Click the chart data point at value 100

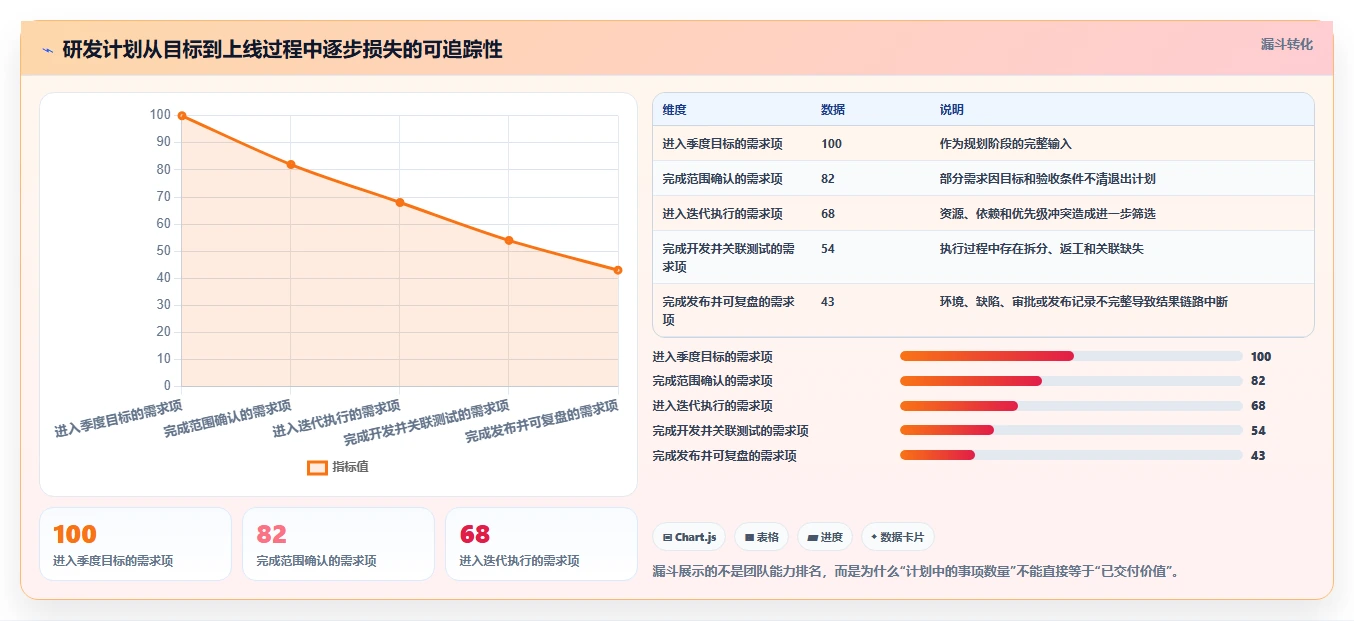[x=182, y=115]
